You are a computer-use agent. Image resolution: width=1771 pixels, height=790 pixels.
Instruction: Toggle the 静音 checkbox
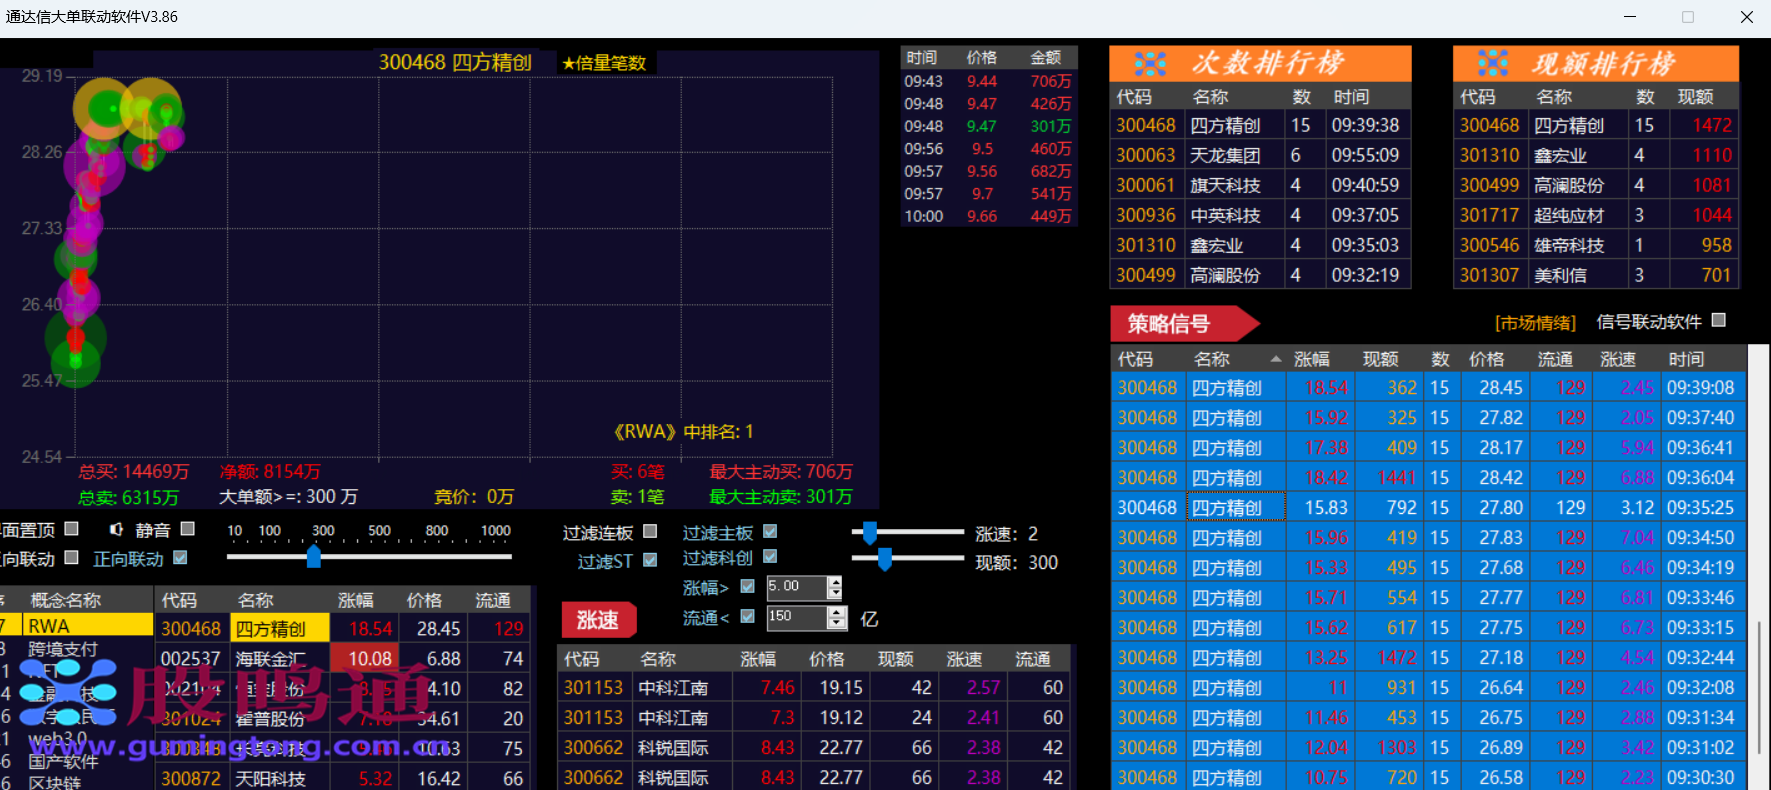pyautogui.click(x=187, y=528)
